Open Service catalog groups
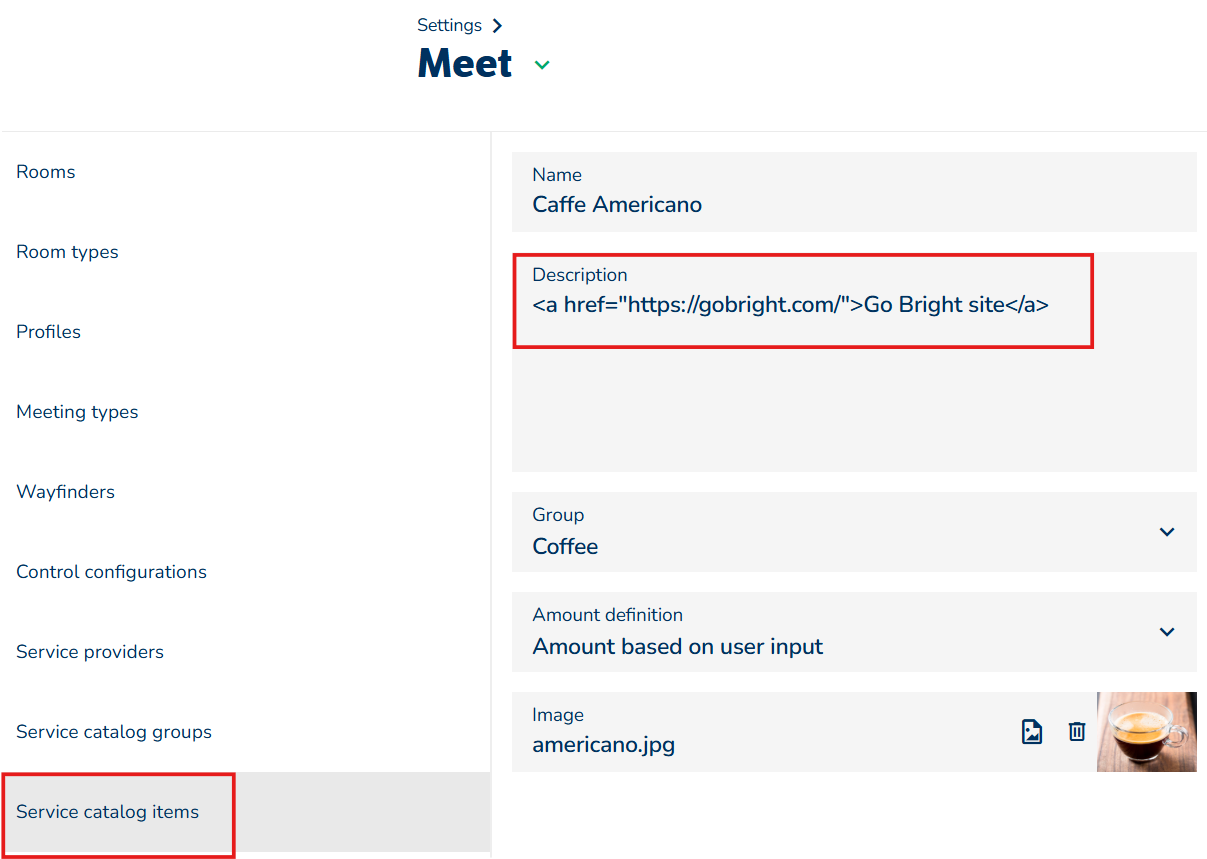1207x859 pixels. 114,732
